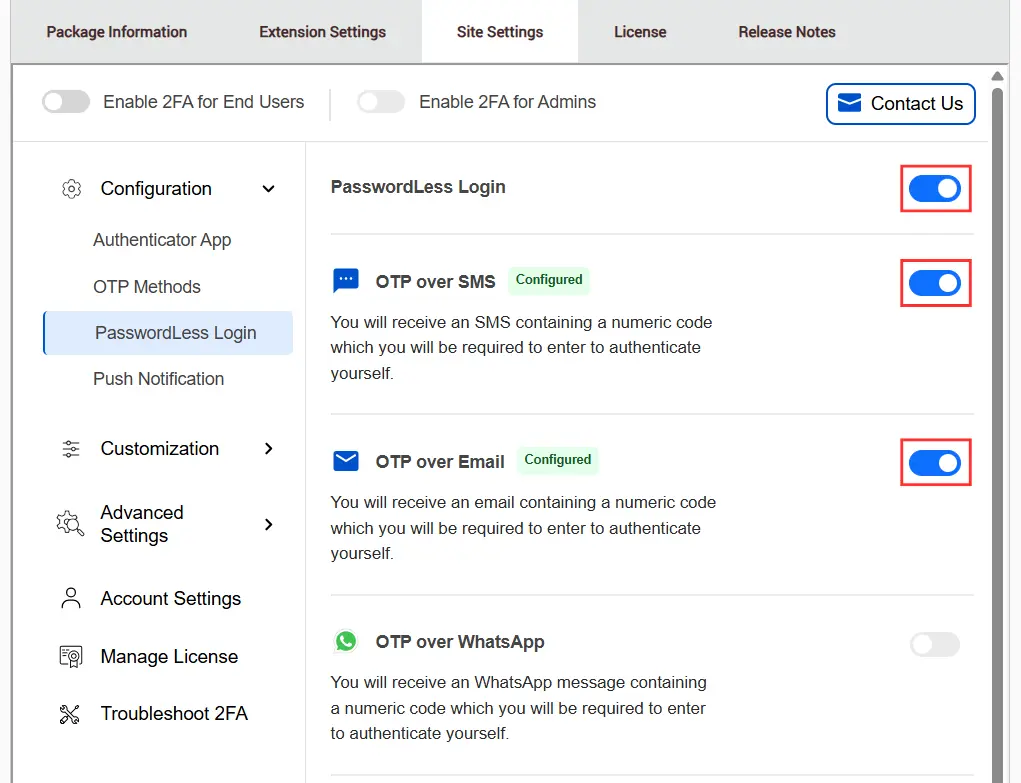Switch to the License tab
1021x783 pixels.
(640, 31)
